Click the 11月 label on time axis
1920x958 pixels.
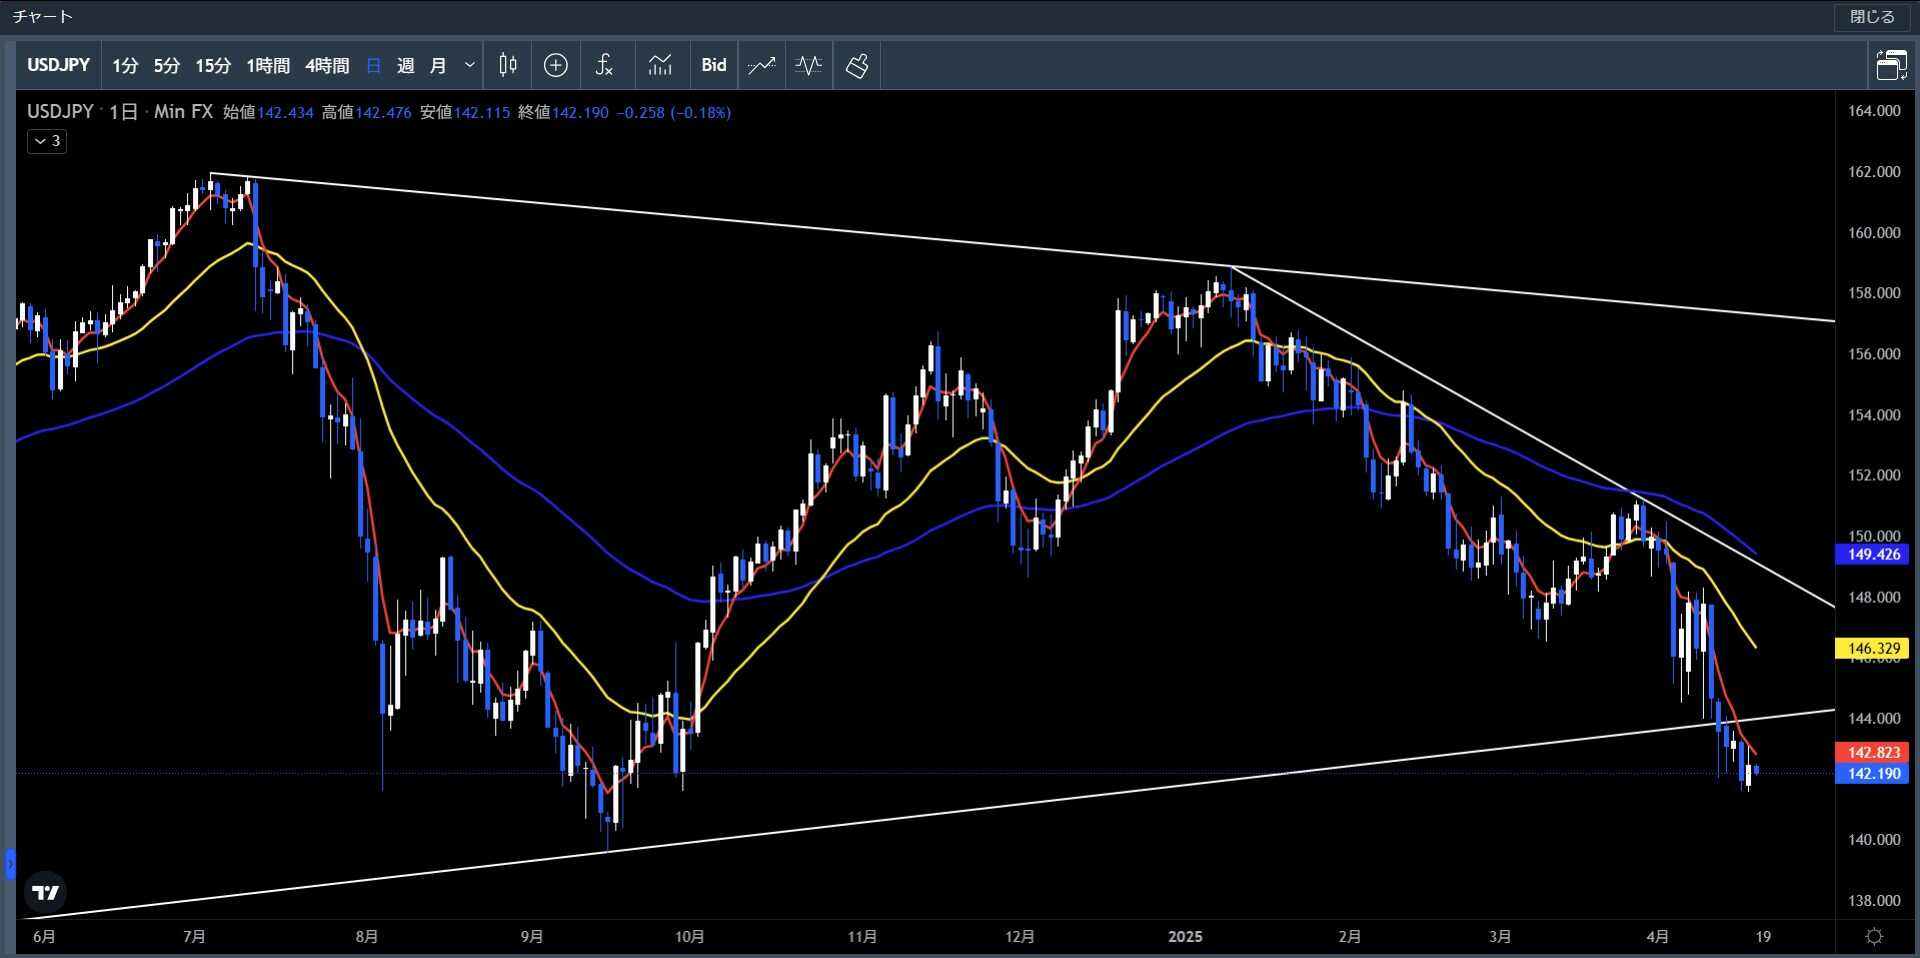[861, 937]
